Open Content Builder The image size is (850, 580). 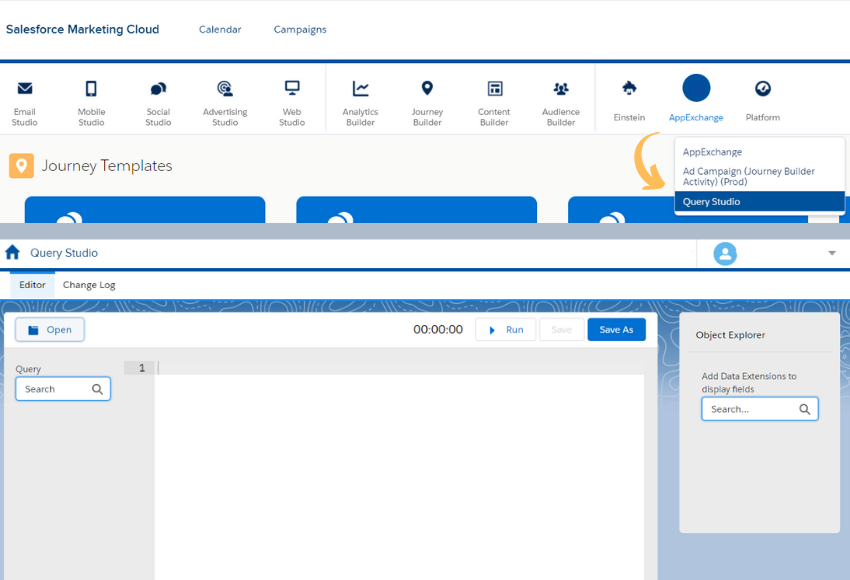tap(494, 102)
